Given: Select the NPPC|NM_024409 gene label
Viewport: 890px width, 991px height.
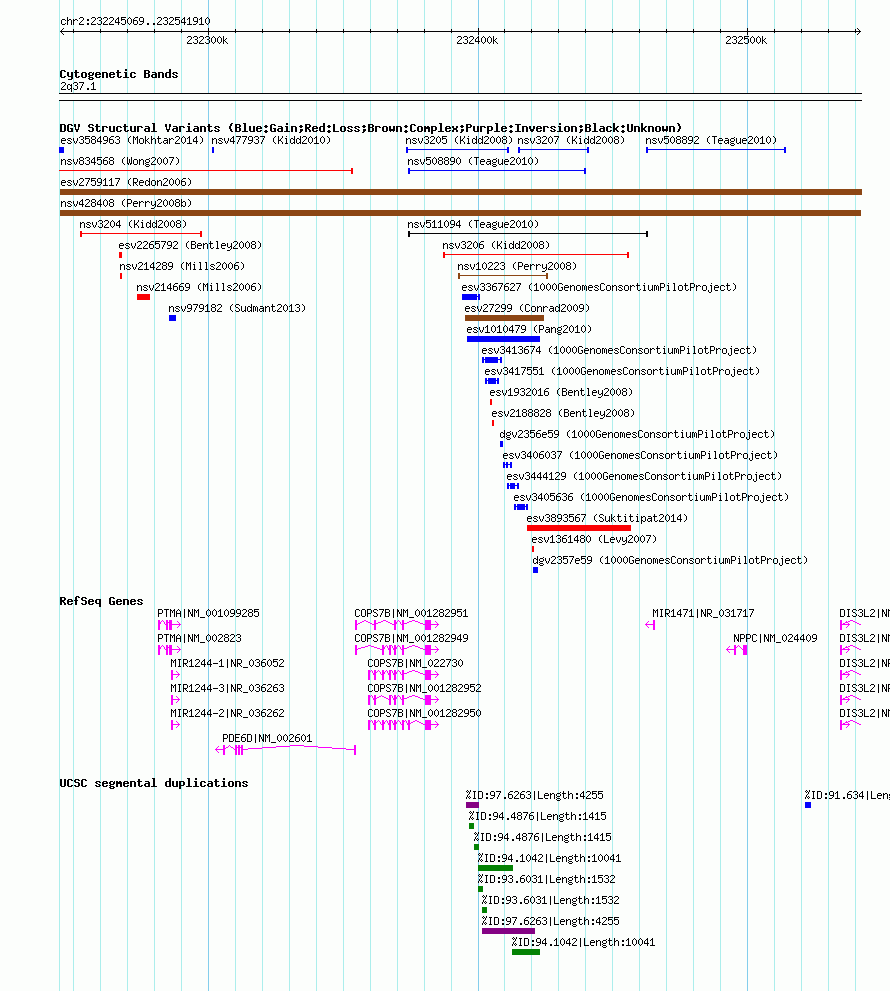Looking at the screenshot, I should coord(775,638).
